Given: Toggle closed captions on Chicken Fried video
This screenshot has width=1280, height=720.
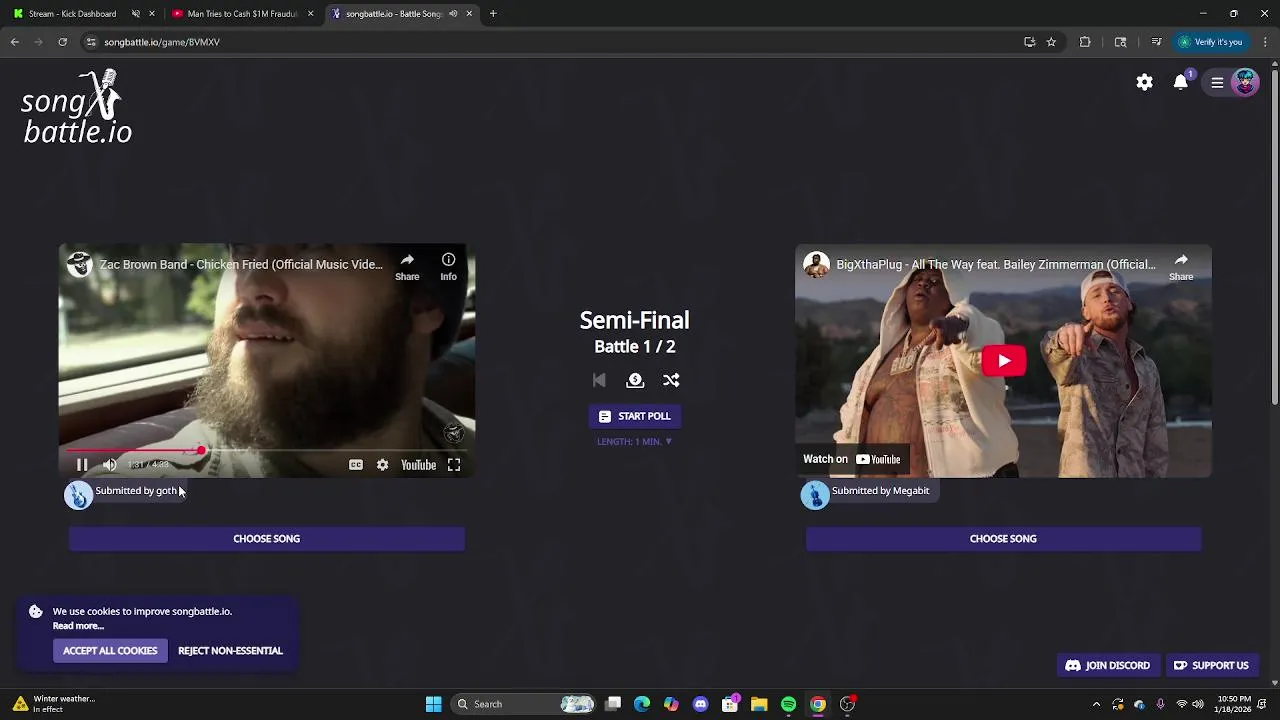Looking at the screenshot, I should [x=355, y=465].
